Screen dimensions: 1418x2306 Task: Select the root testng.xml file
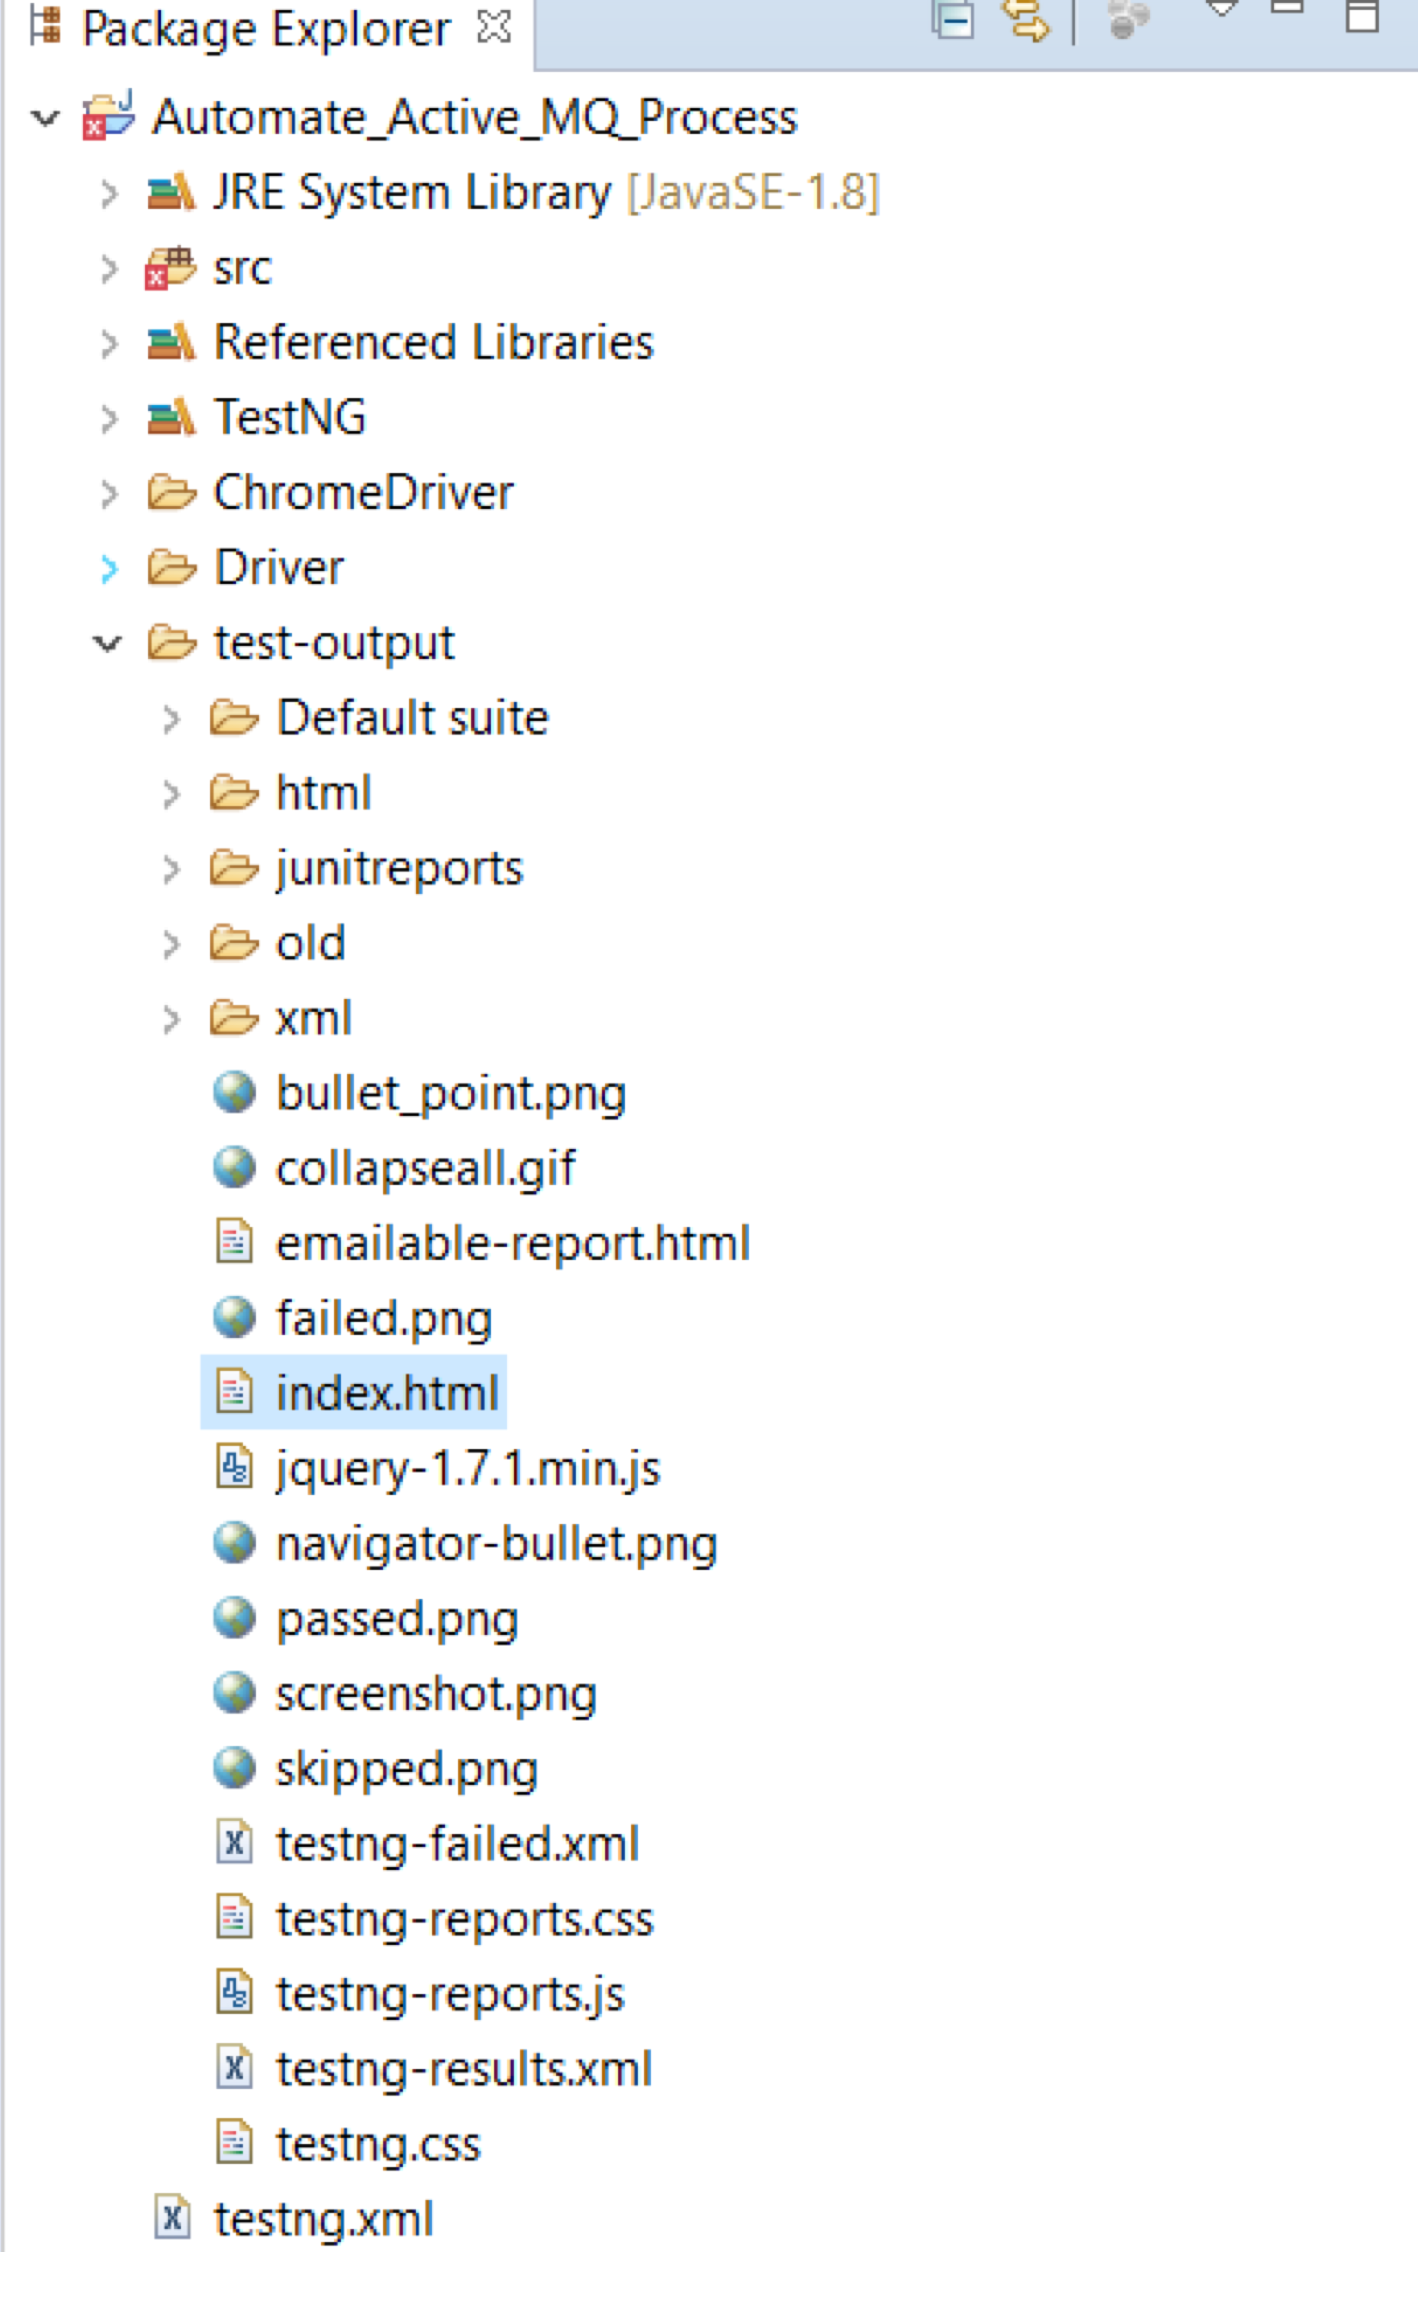[x=323, y=2219]
